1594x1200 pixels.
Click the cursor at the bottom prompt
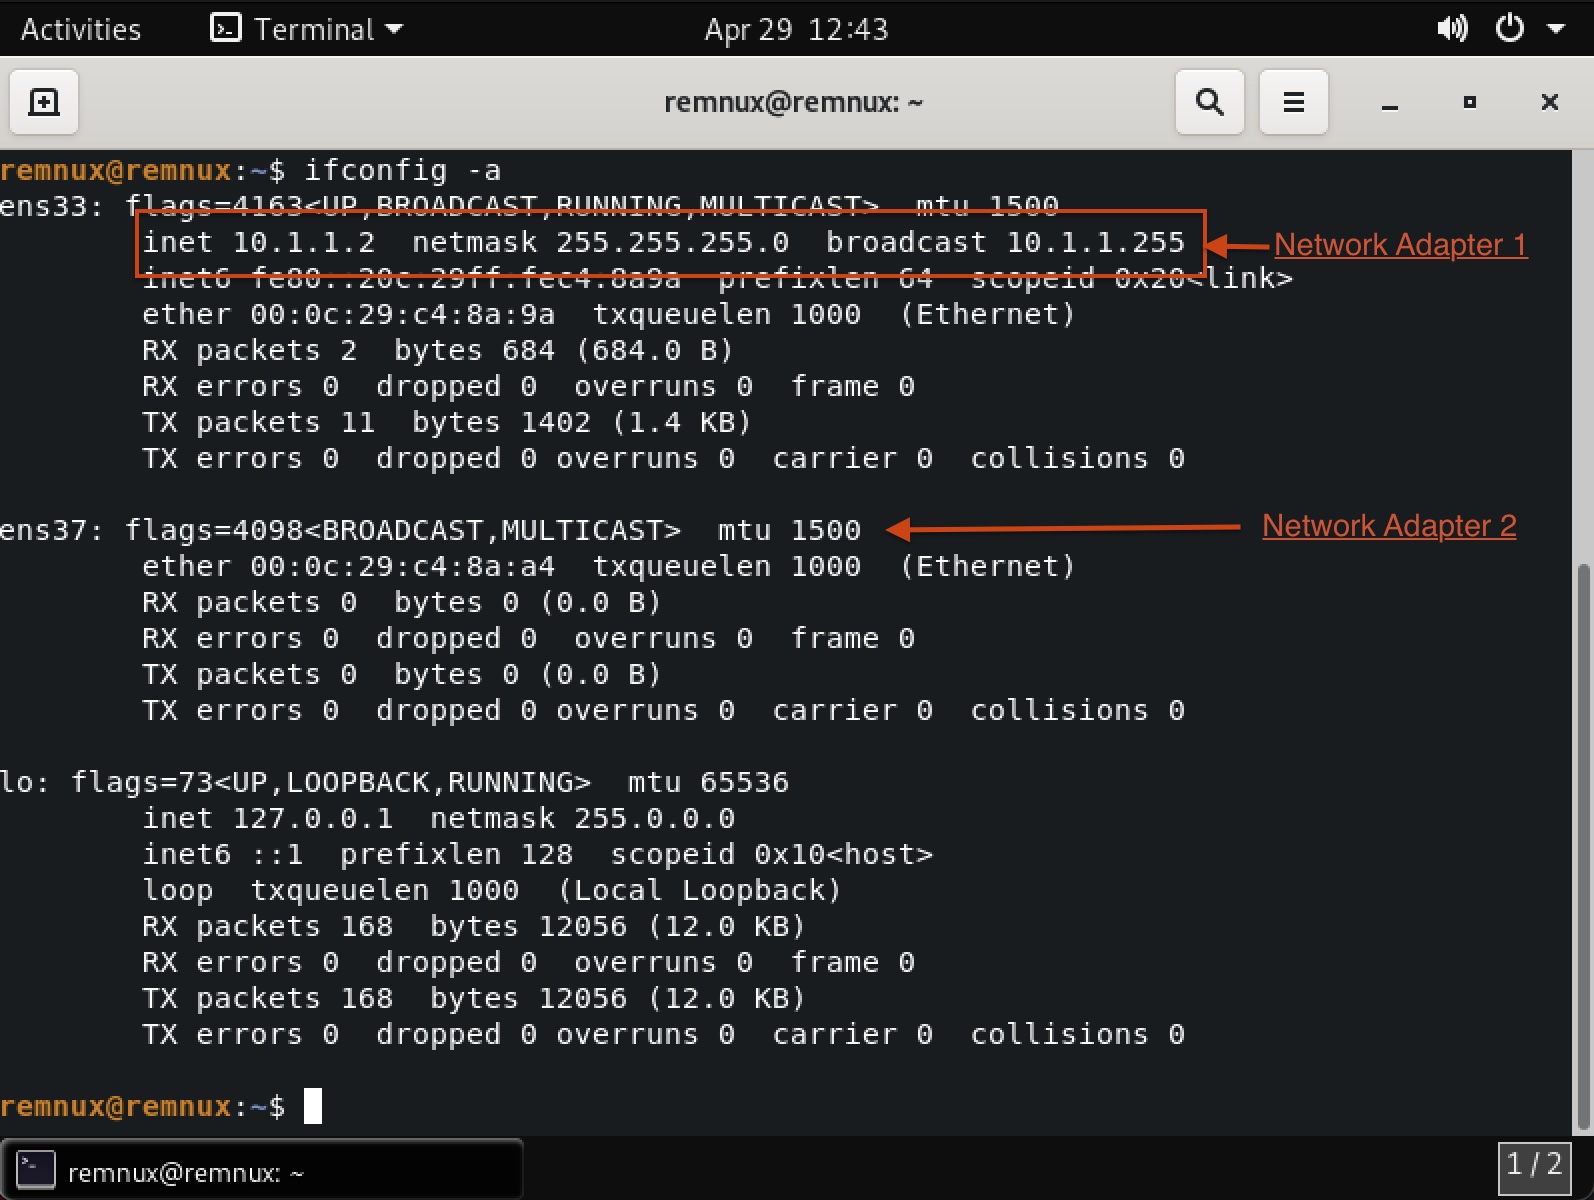pos(313,1106)
